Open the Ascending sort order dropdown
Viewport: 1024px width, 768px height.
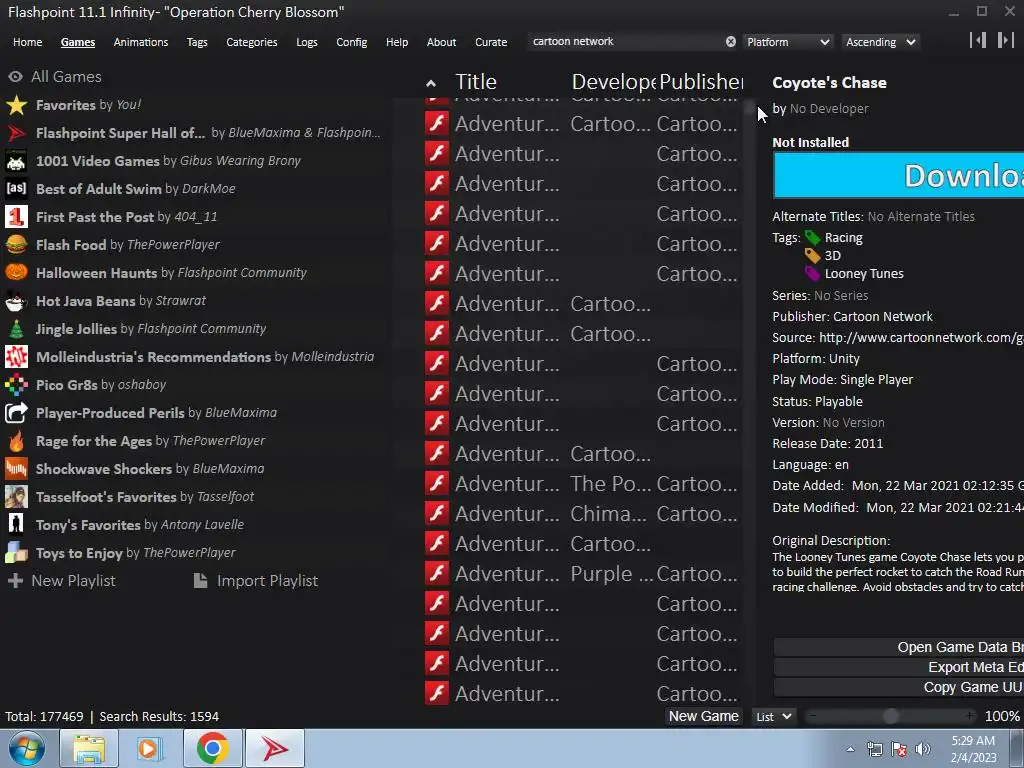(x=880, y=42)
